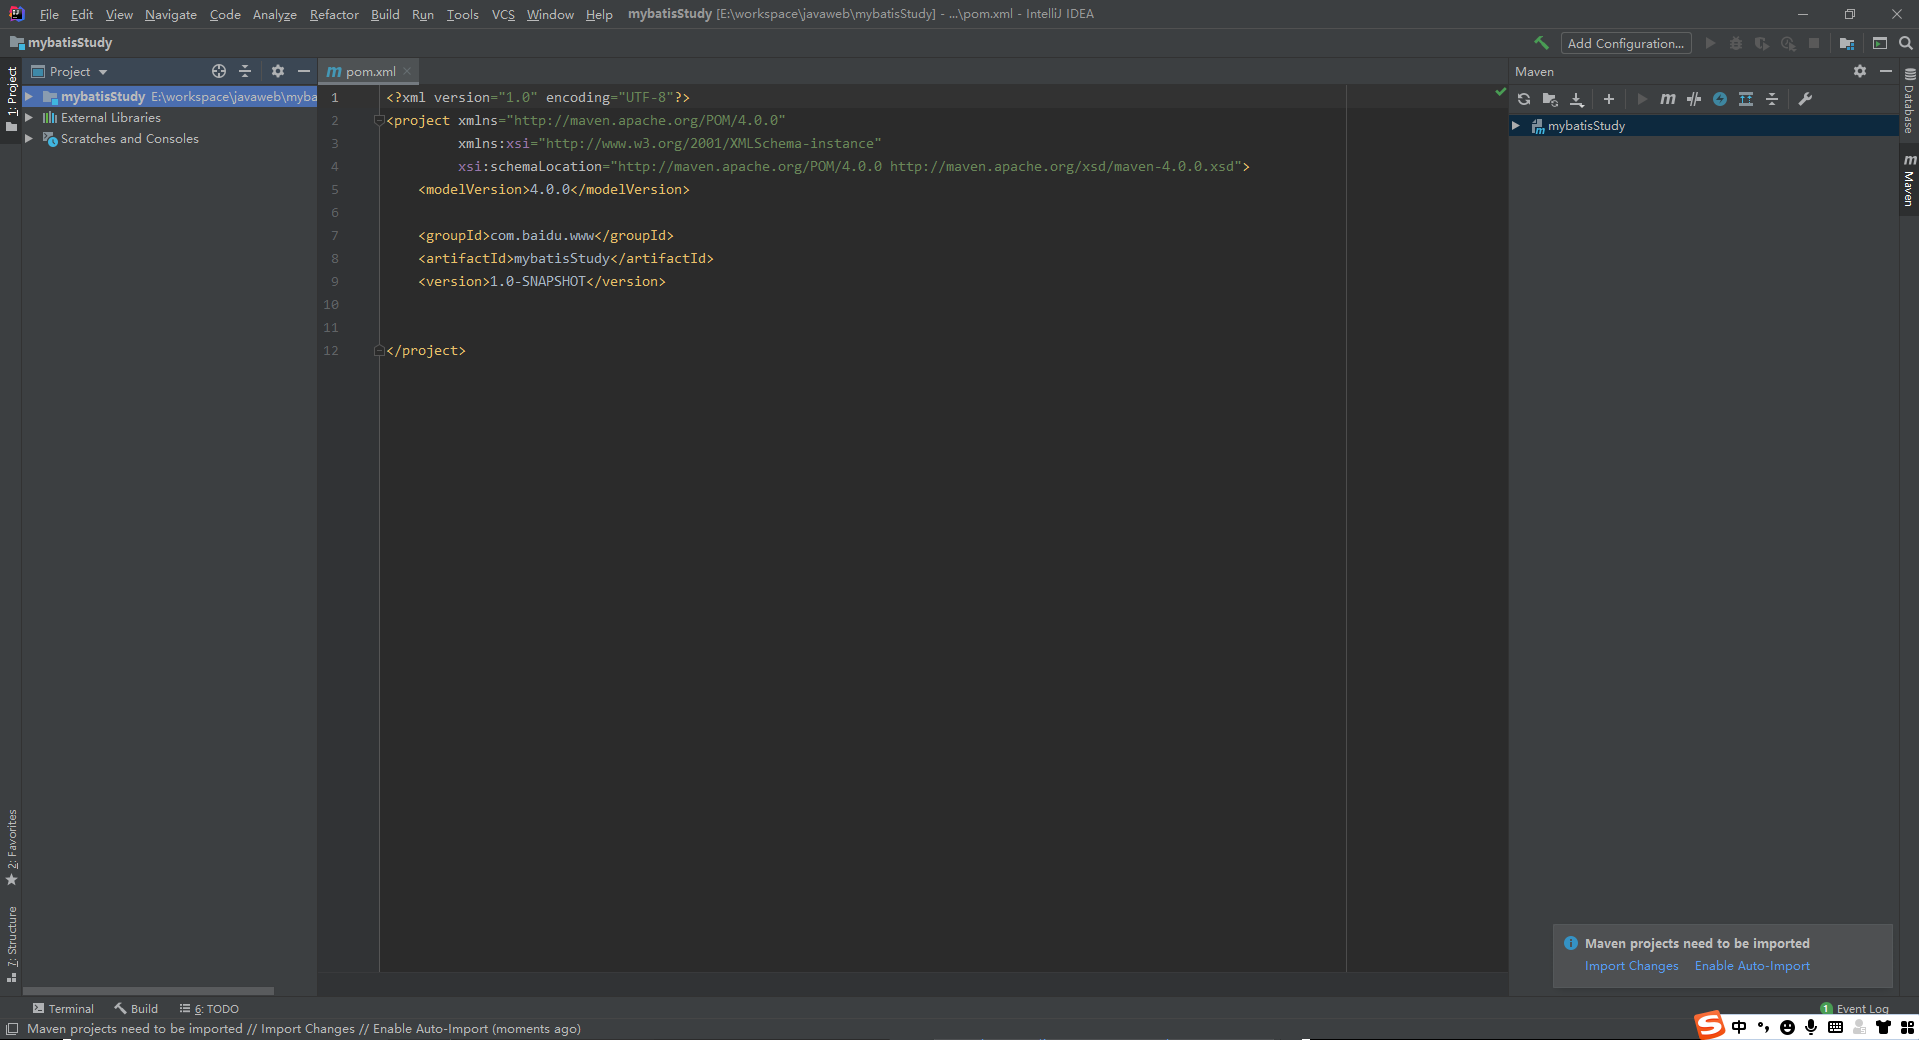Click Collapse All in the Project panel
Image resolution: width=1919 pixels, height=1040 pixels.
point(245,71)
